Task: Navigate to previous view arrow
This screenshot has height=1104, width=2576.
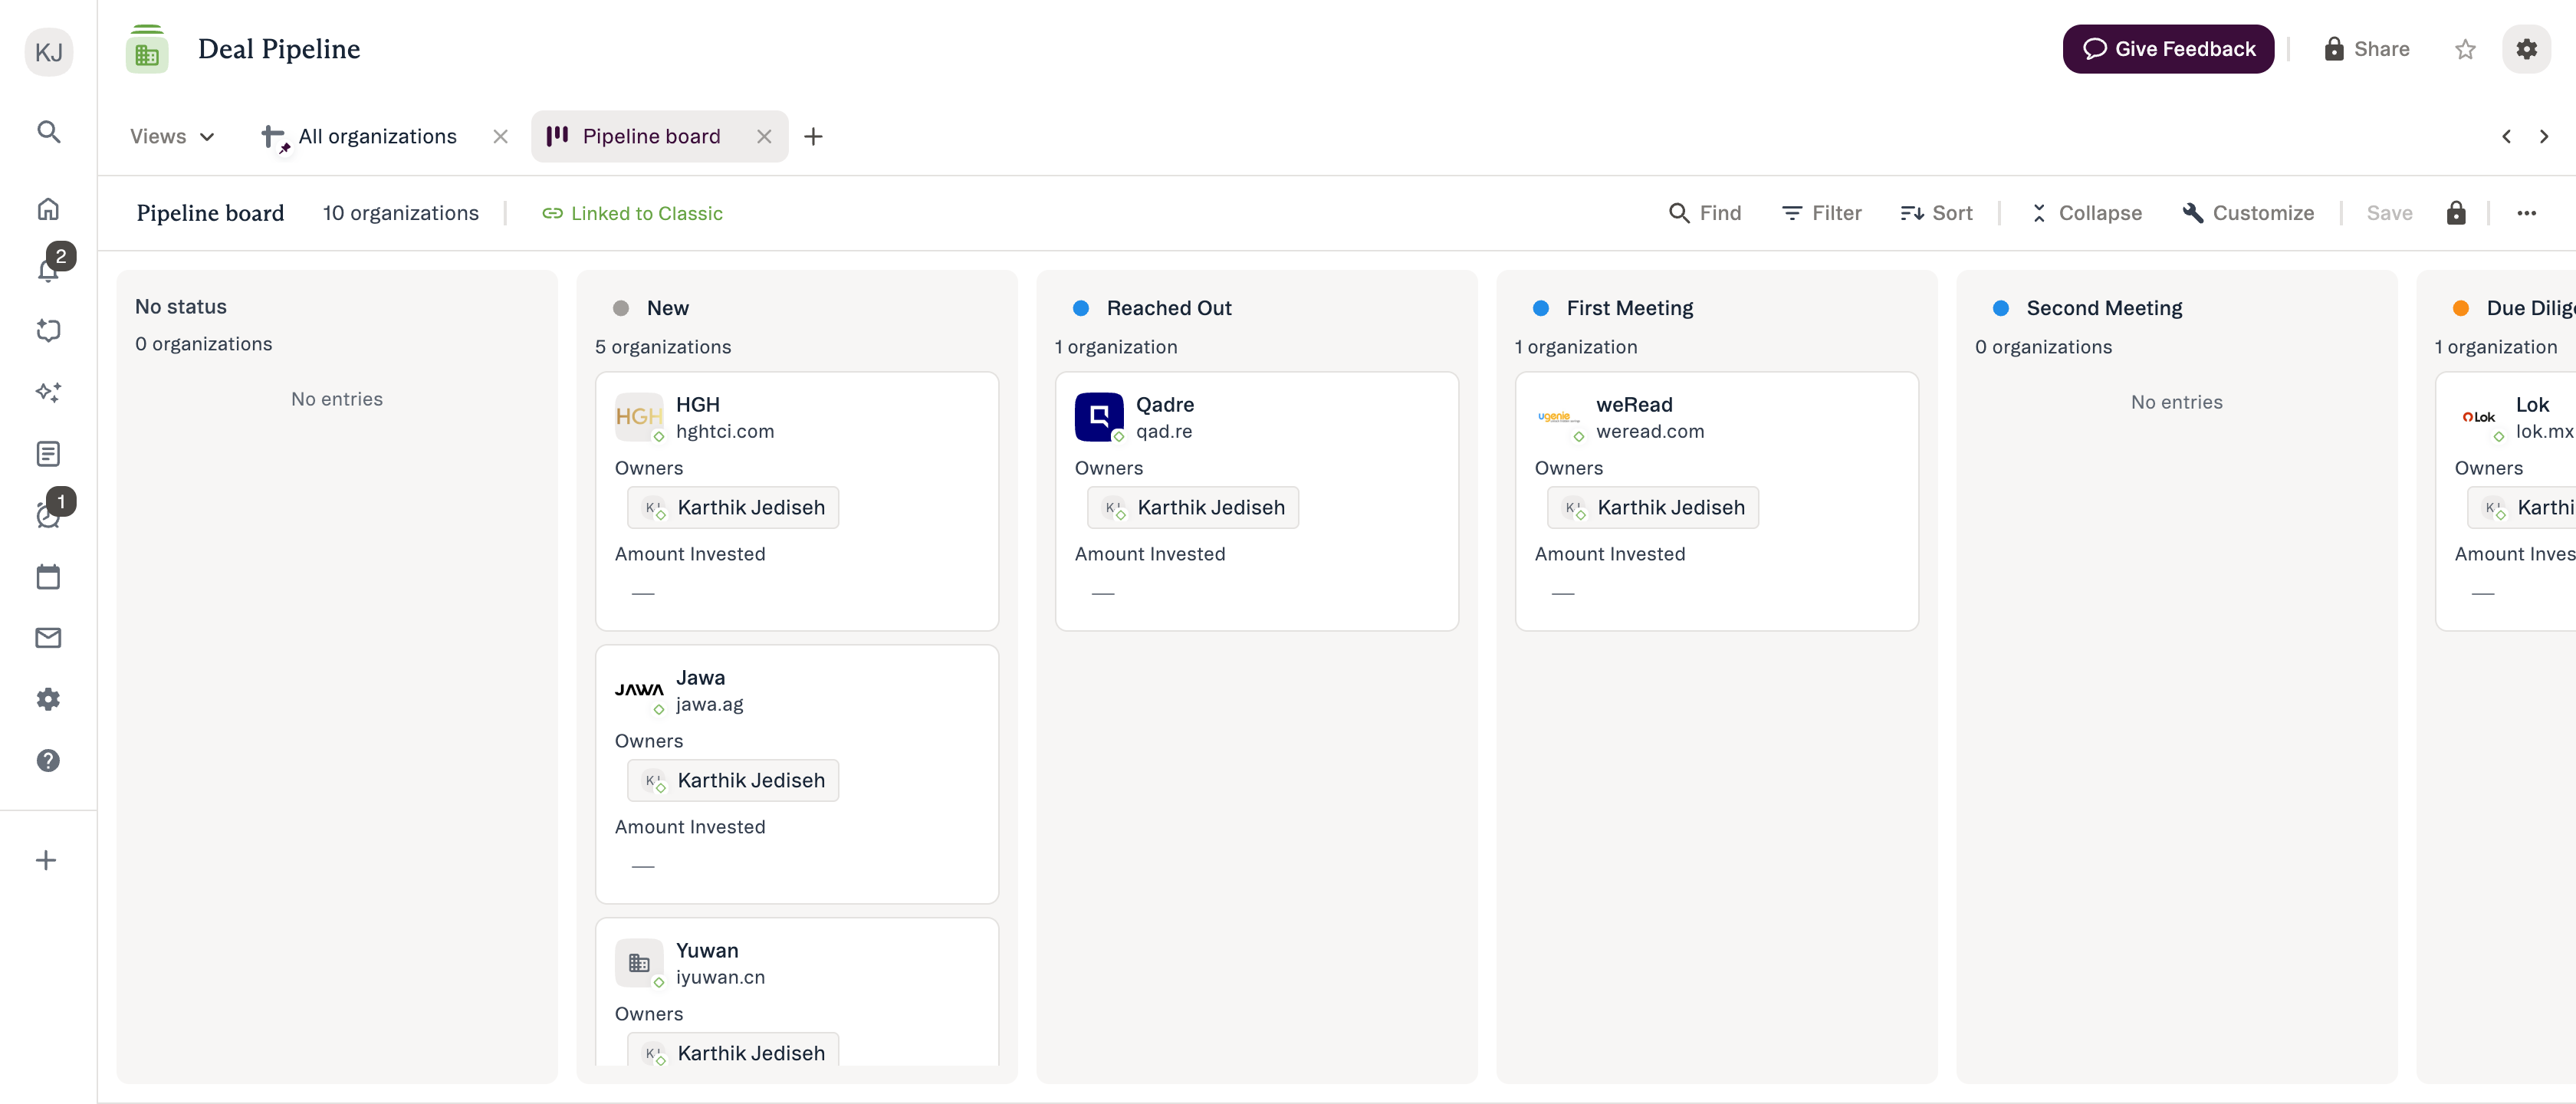Action: coord(2506,137)
